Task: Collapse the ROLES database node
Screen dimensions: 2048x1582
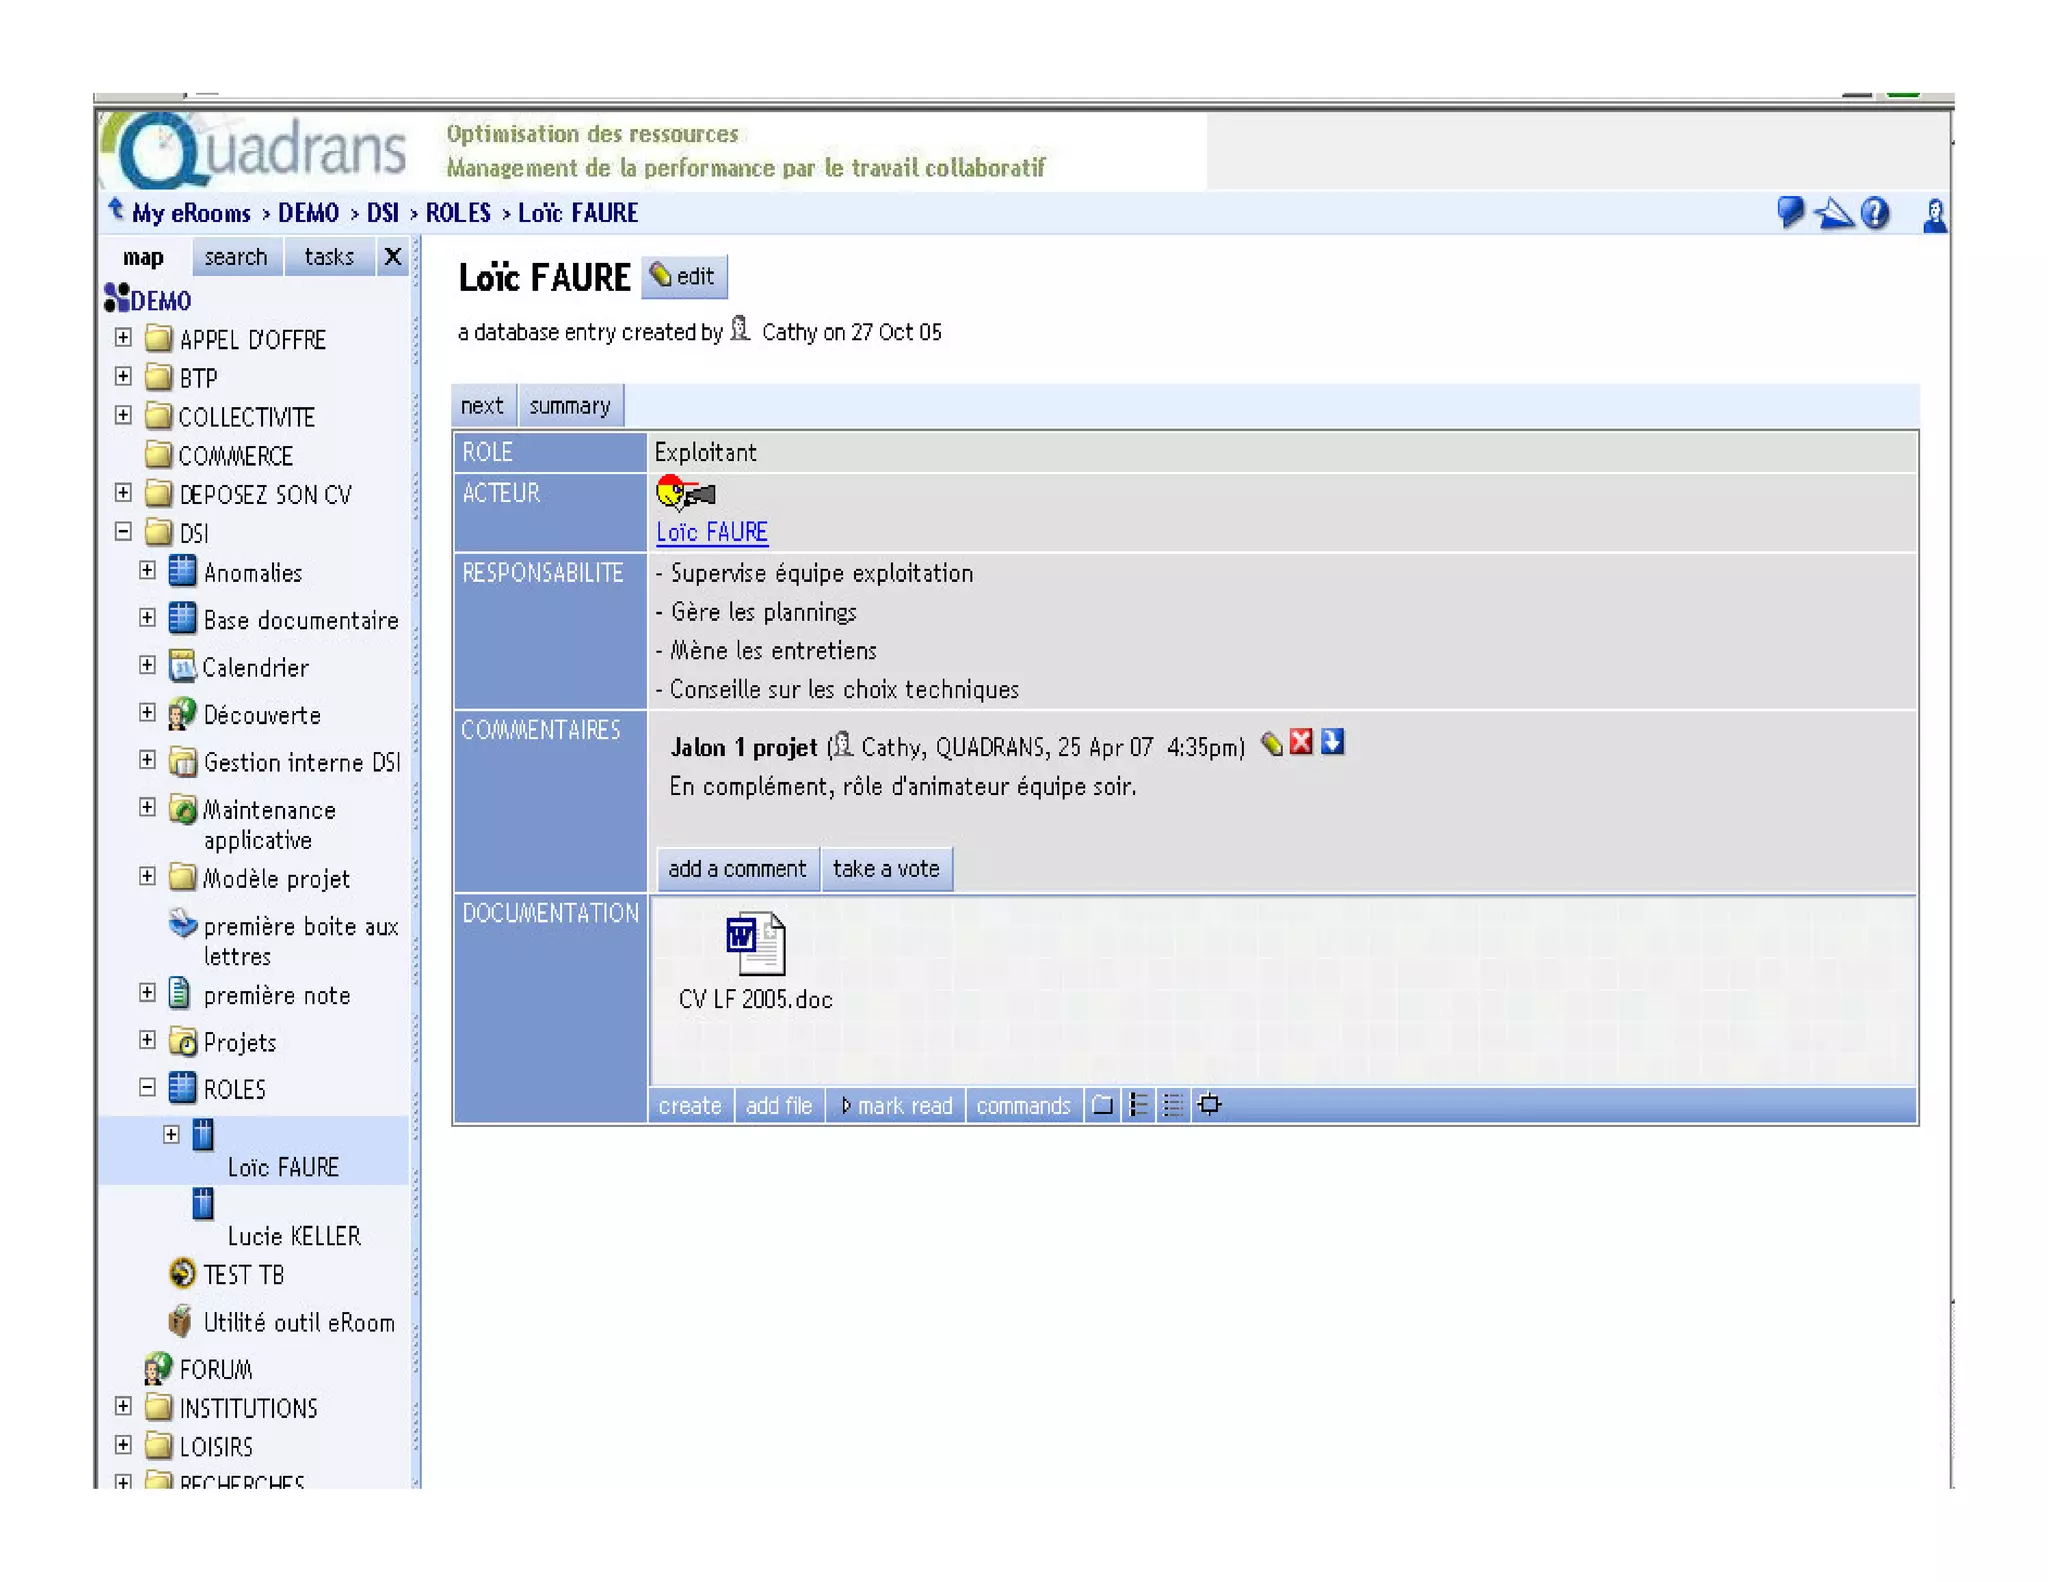Action: pyautogui.click(x=147, y=1087)
